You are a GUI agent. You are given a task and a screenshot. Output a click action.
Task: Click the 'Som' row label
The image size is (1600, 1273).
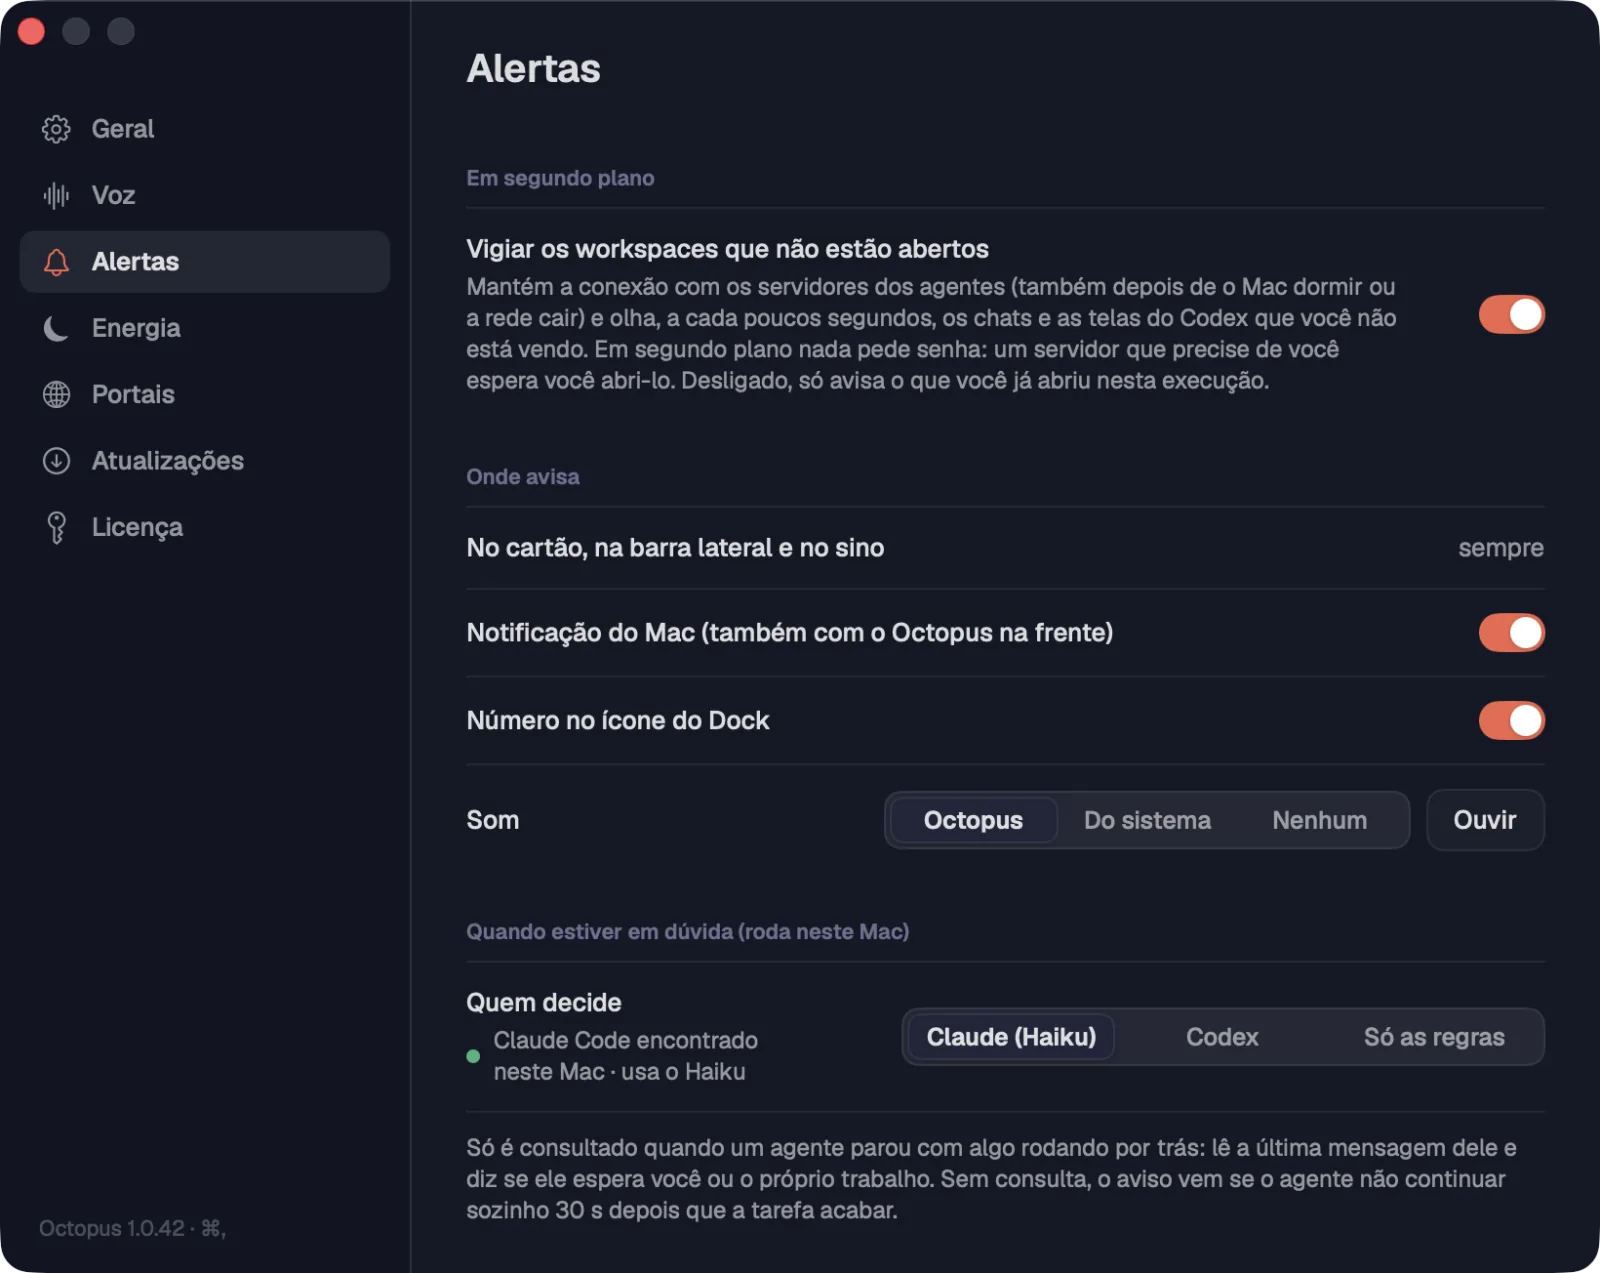coord(493,820)
